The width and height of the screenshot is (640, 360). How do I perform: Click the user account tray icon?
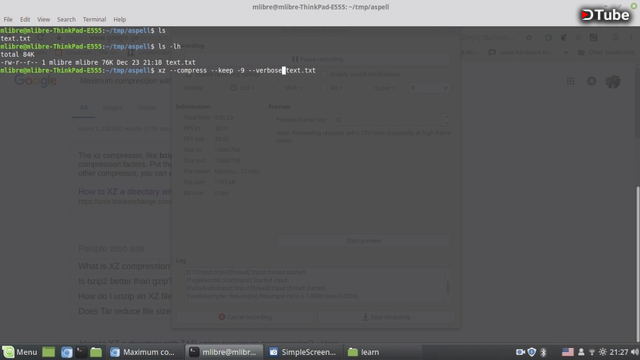point(581,352)
